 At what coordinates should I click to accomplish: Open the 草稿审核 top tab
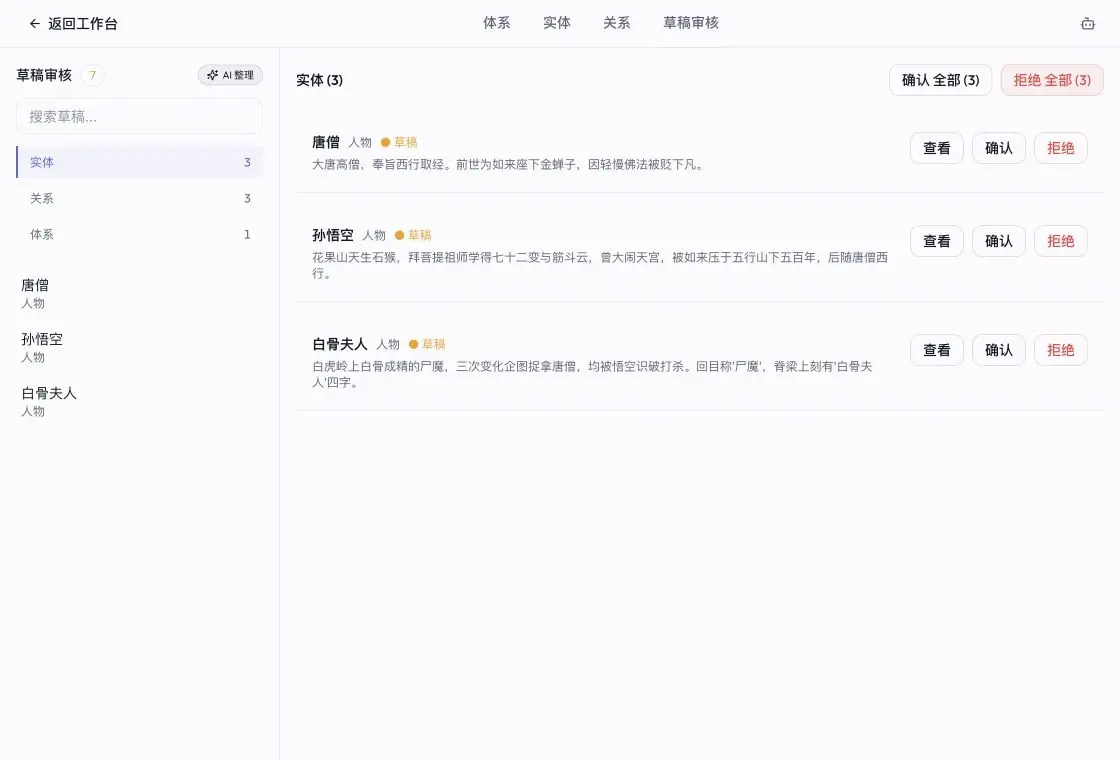tap(691, 23)
